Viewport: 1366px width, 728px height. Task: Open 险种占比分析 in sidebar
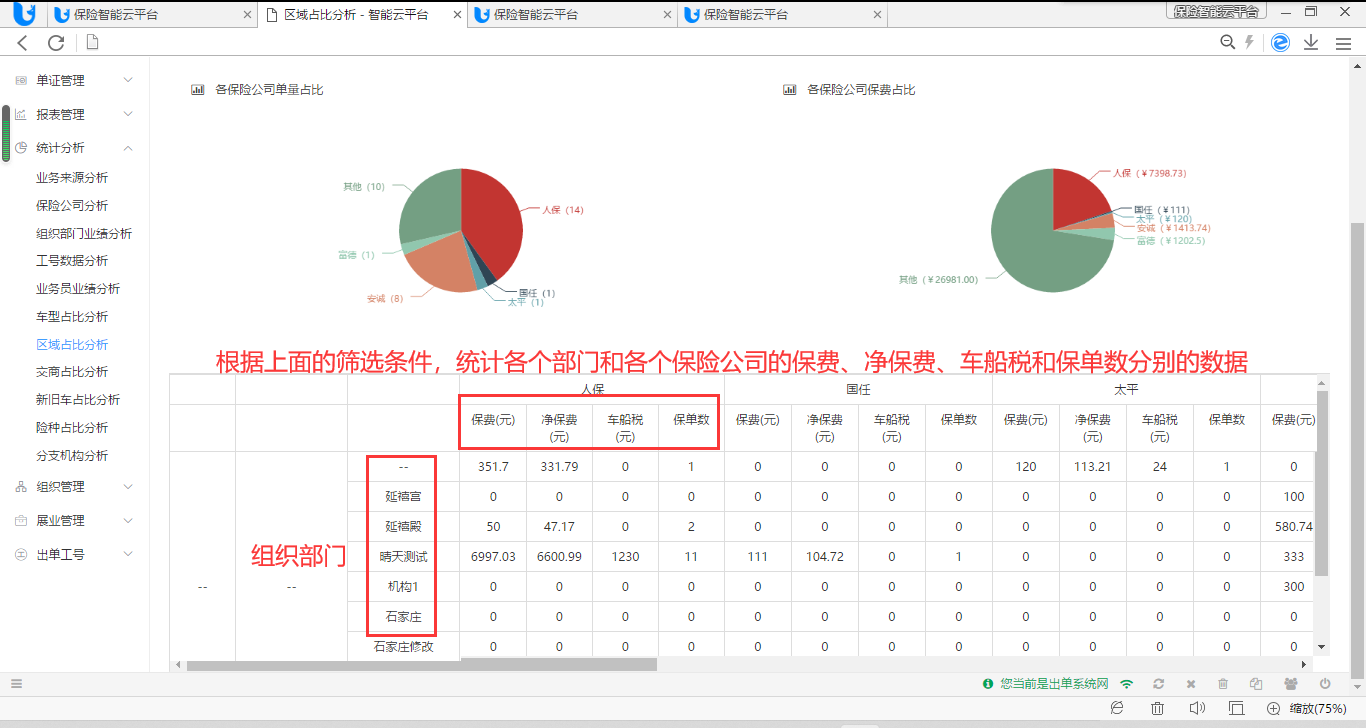coord(72,428)
